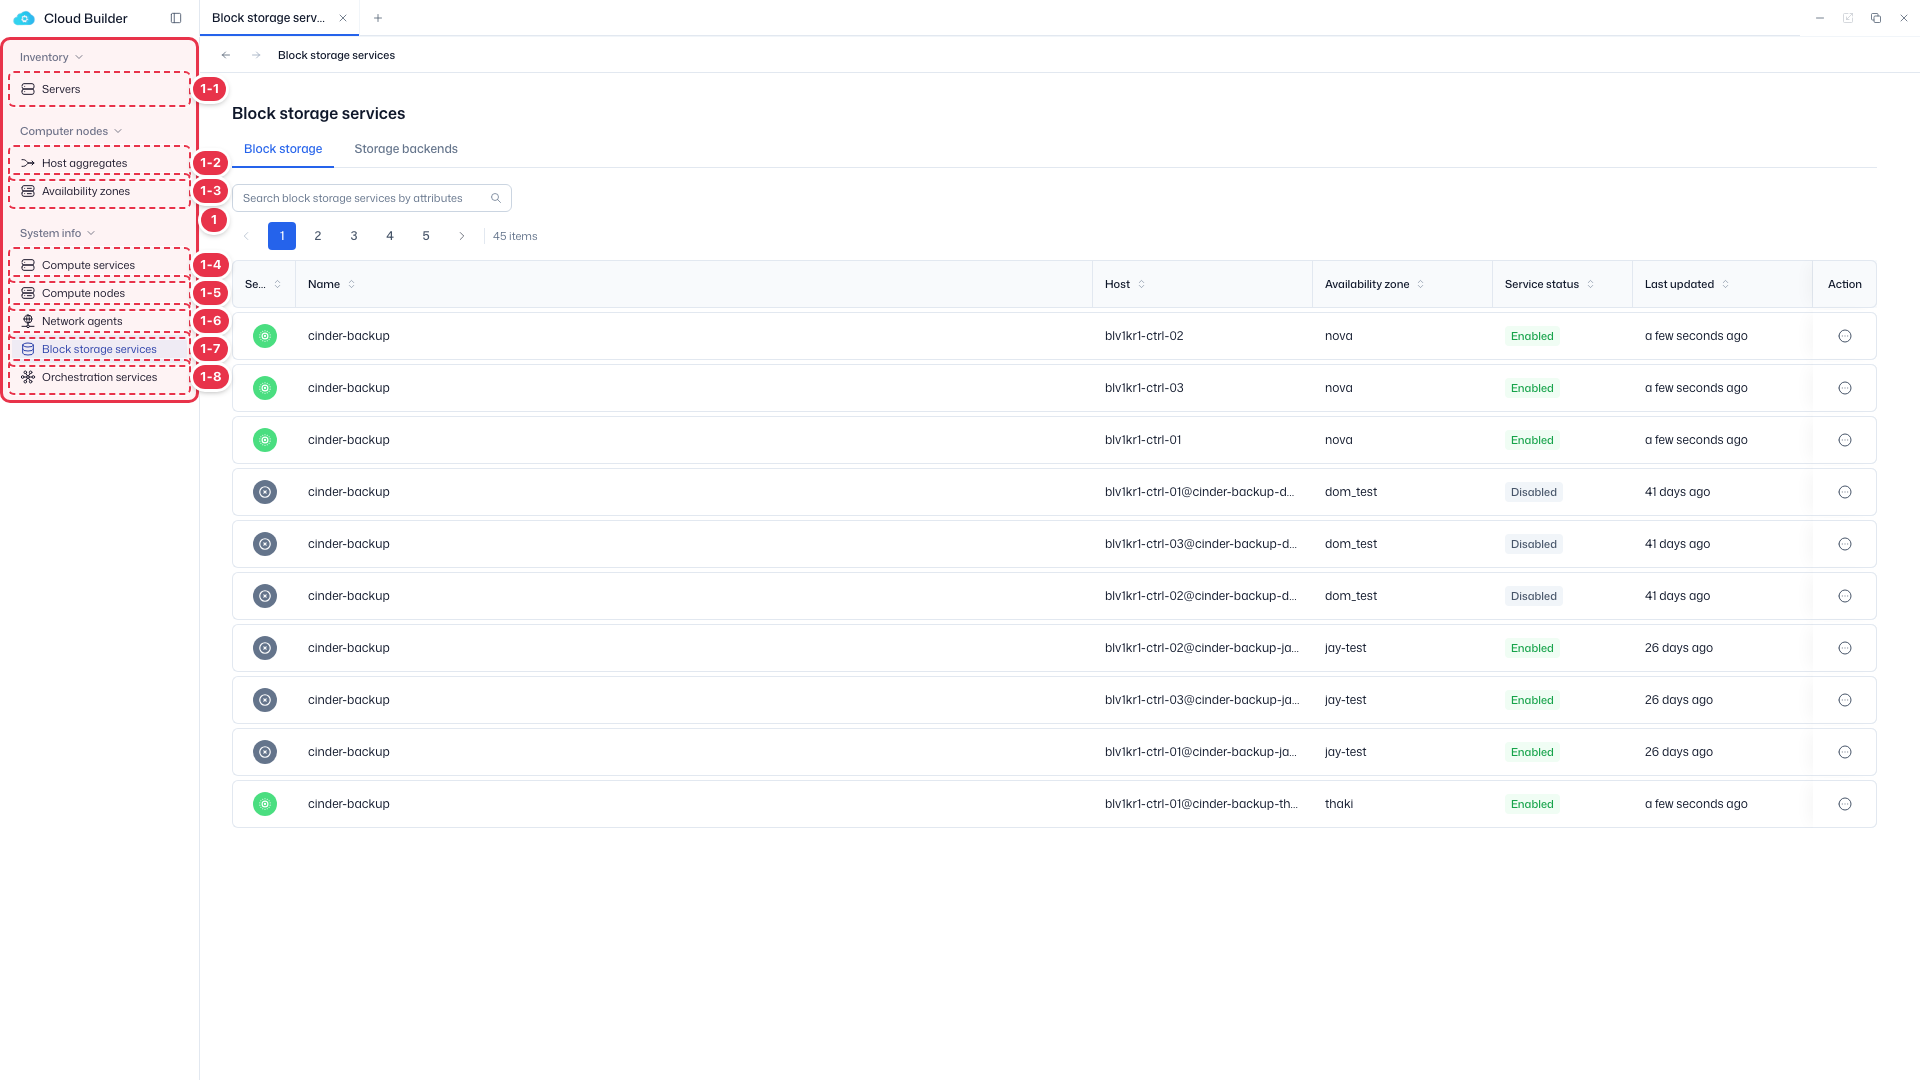Screen dimensions: 1920x1080
Task: Click host blv1kr1-ctrl-03@cinder-backup-ja cell
Action: pos(1202,700)
